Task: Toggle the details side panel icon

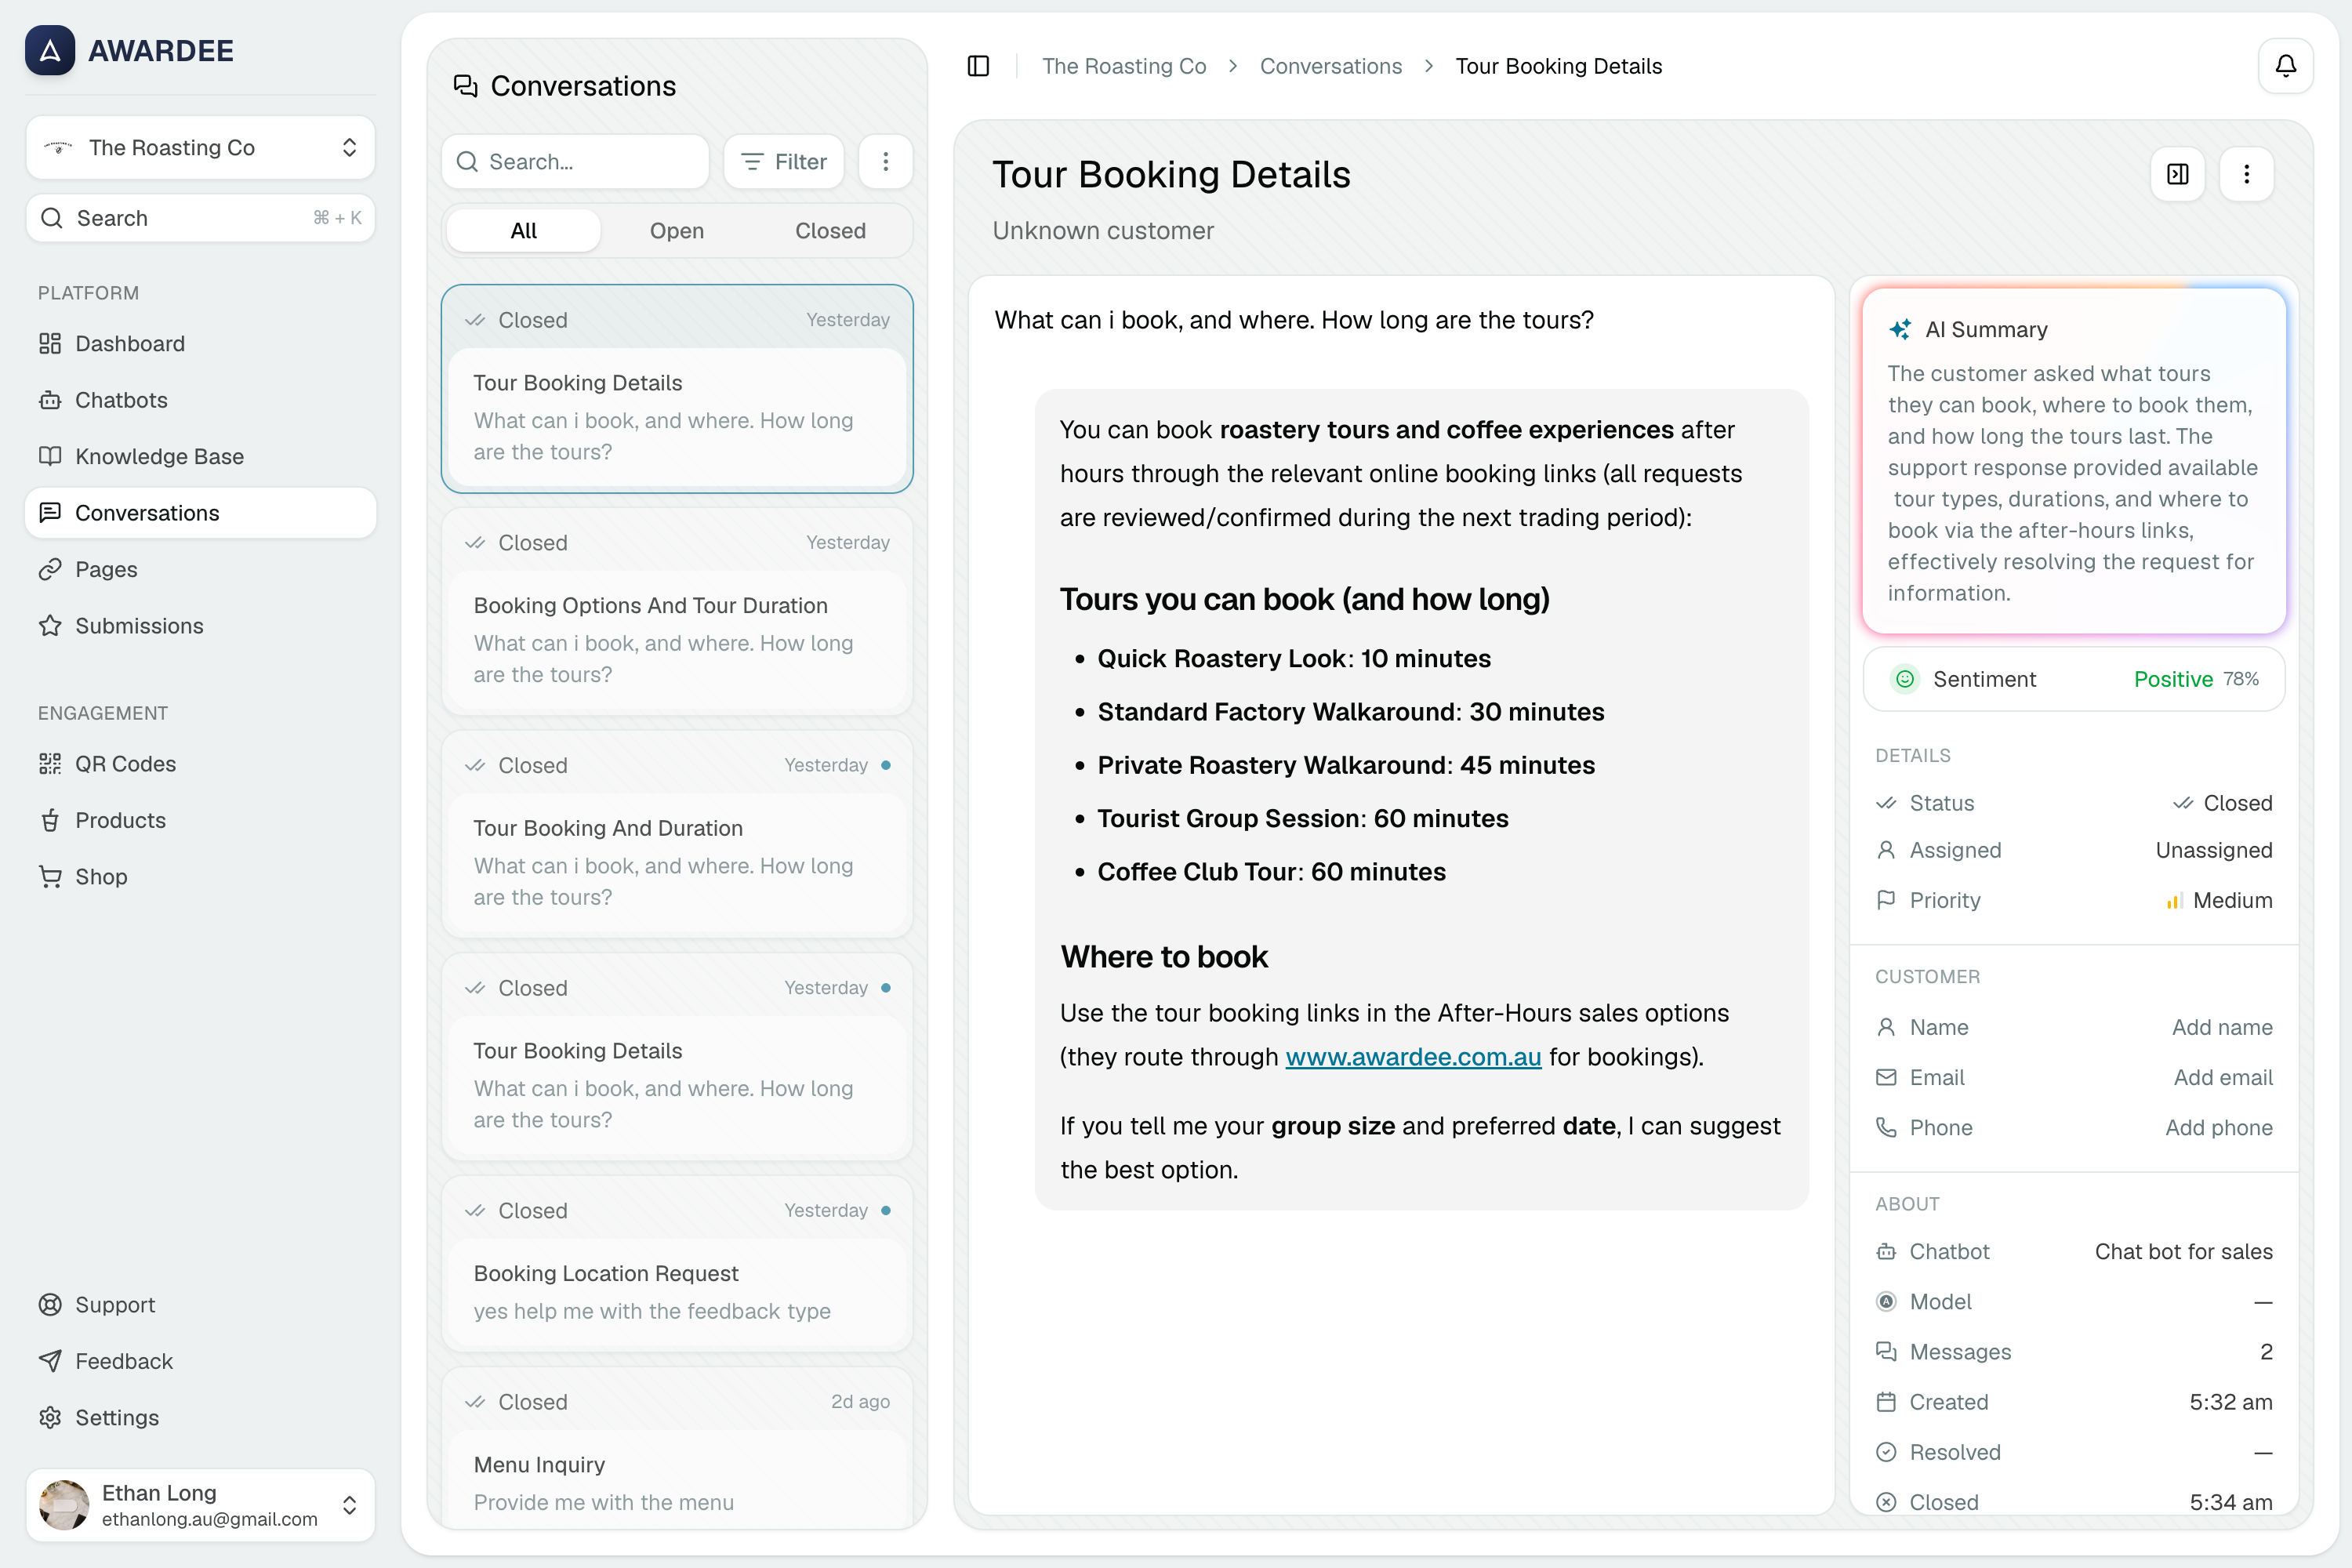Action: pos(2177,174)
